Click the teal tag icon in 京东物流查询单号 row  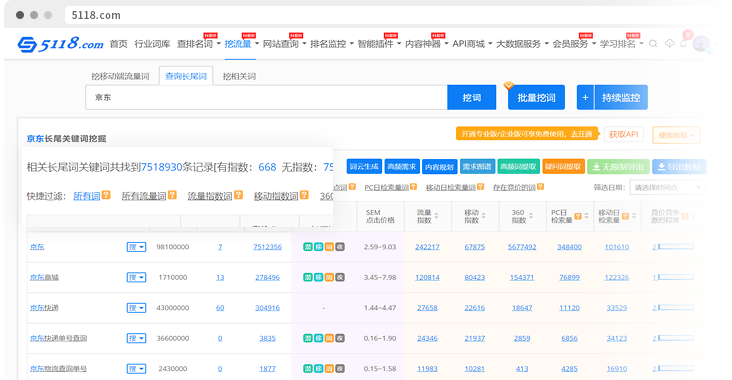[x=318, y=368]
